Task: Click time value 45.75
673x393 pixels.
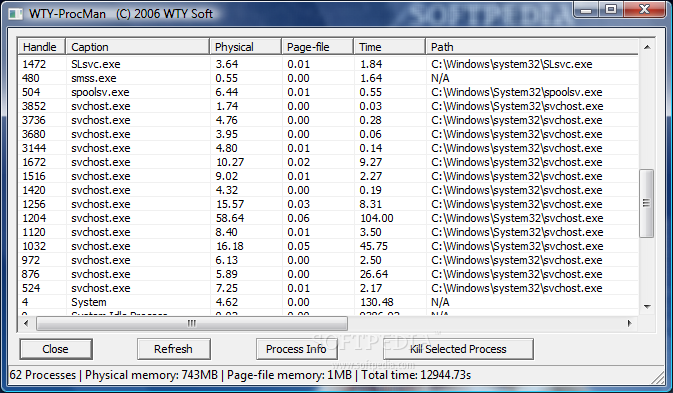Action: pos(373,246)
